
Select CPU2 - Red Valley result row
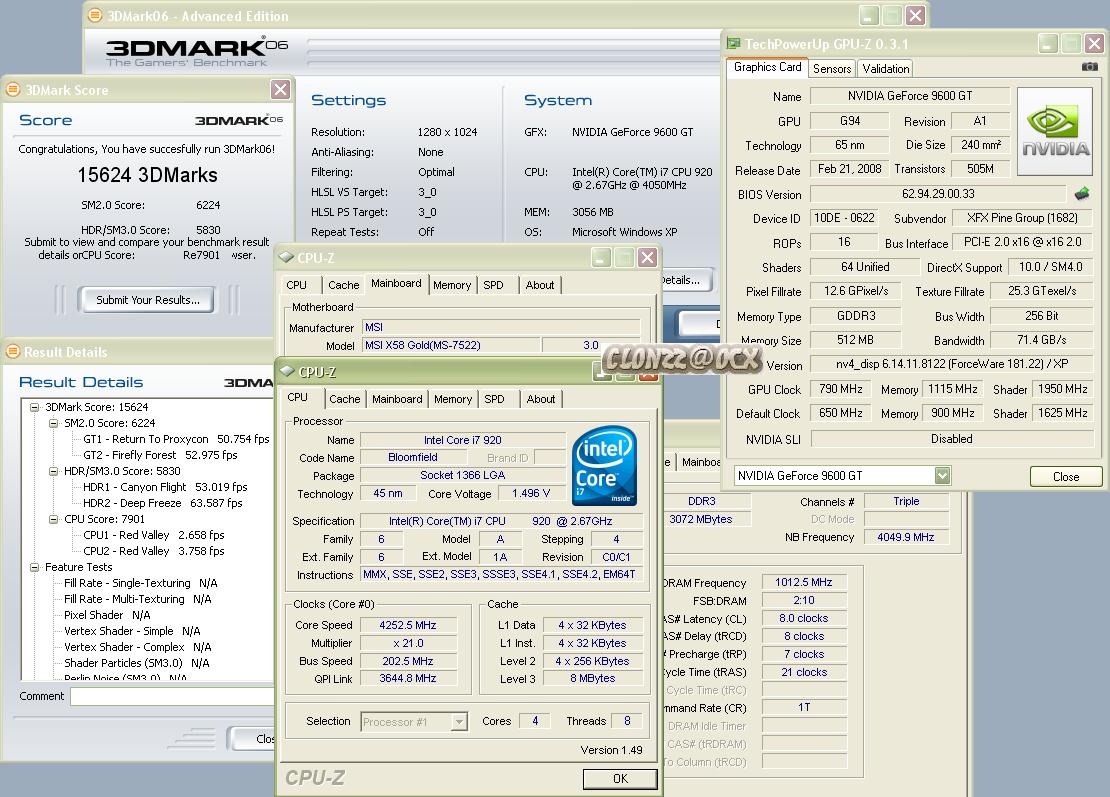154,551
